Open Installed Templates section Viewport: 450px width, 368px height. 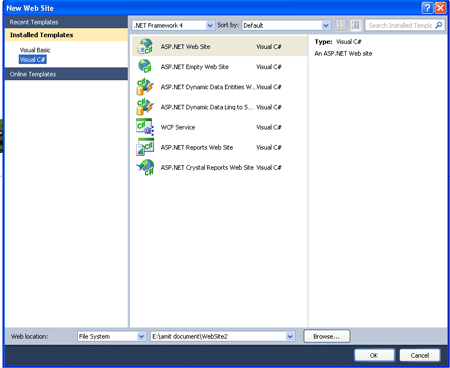pos(66,35)
